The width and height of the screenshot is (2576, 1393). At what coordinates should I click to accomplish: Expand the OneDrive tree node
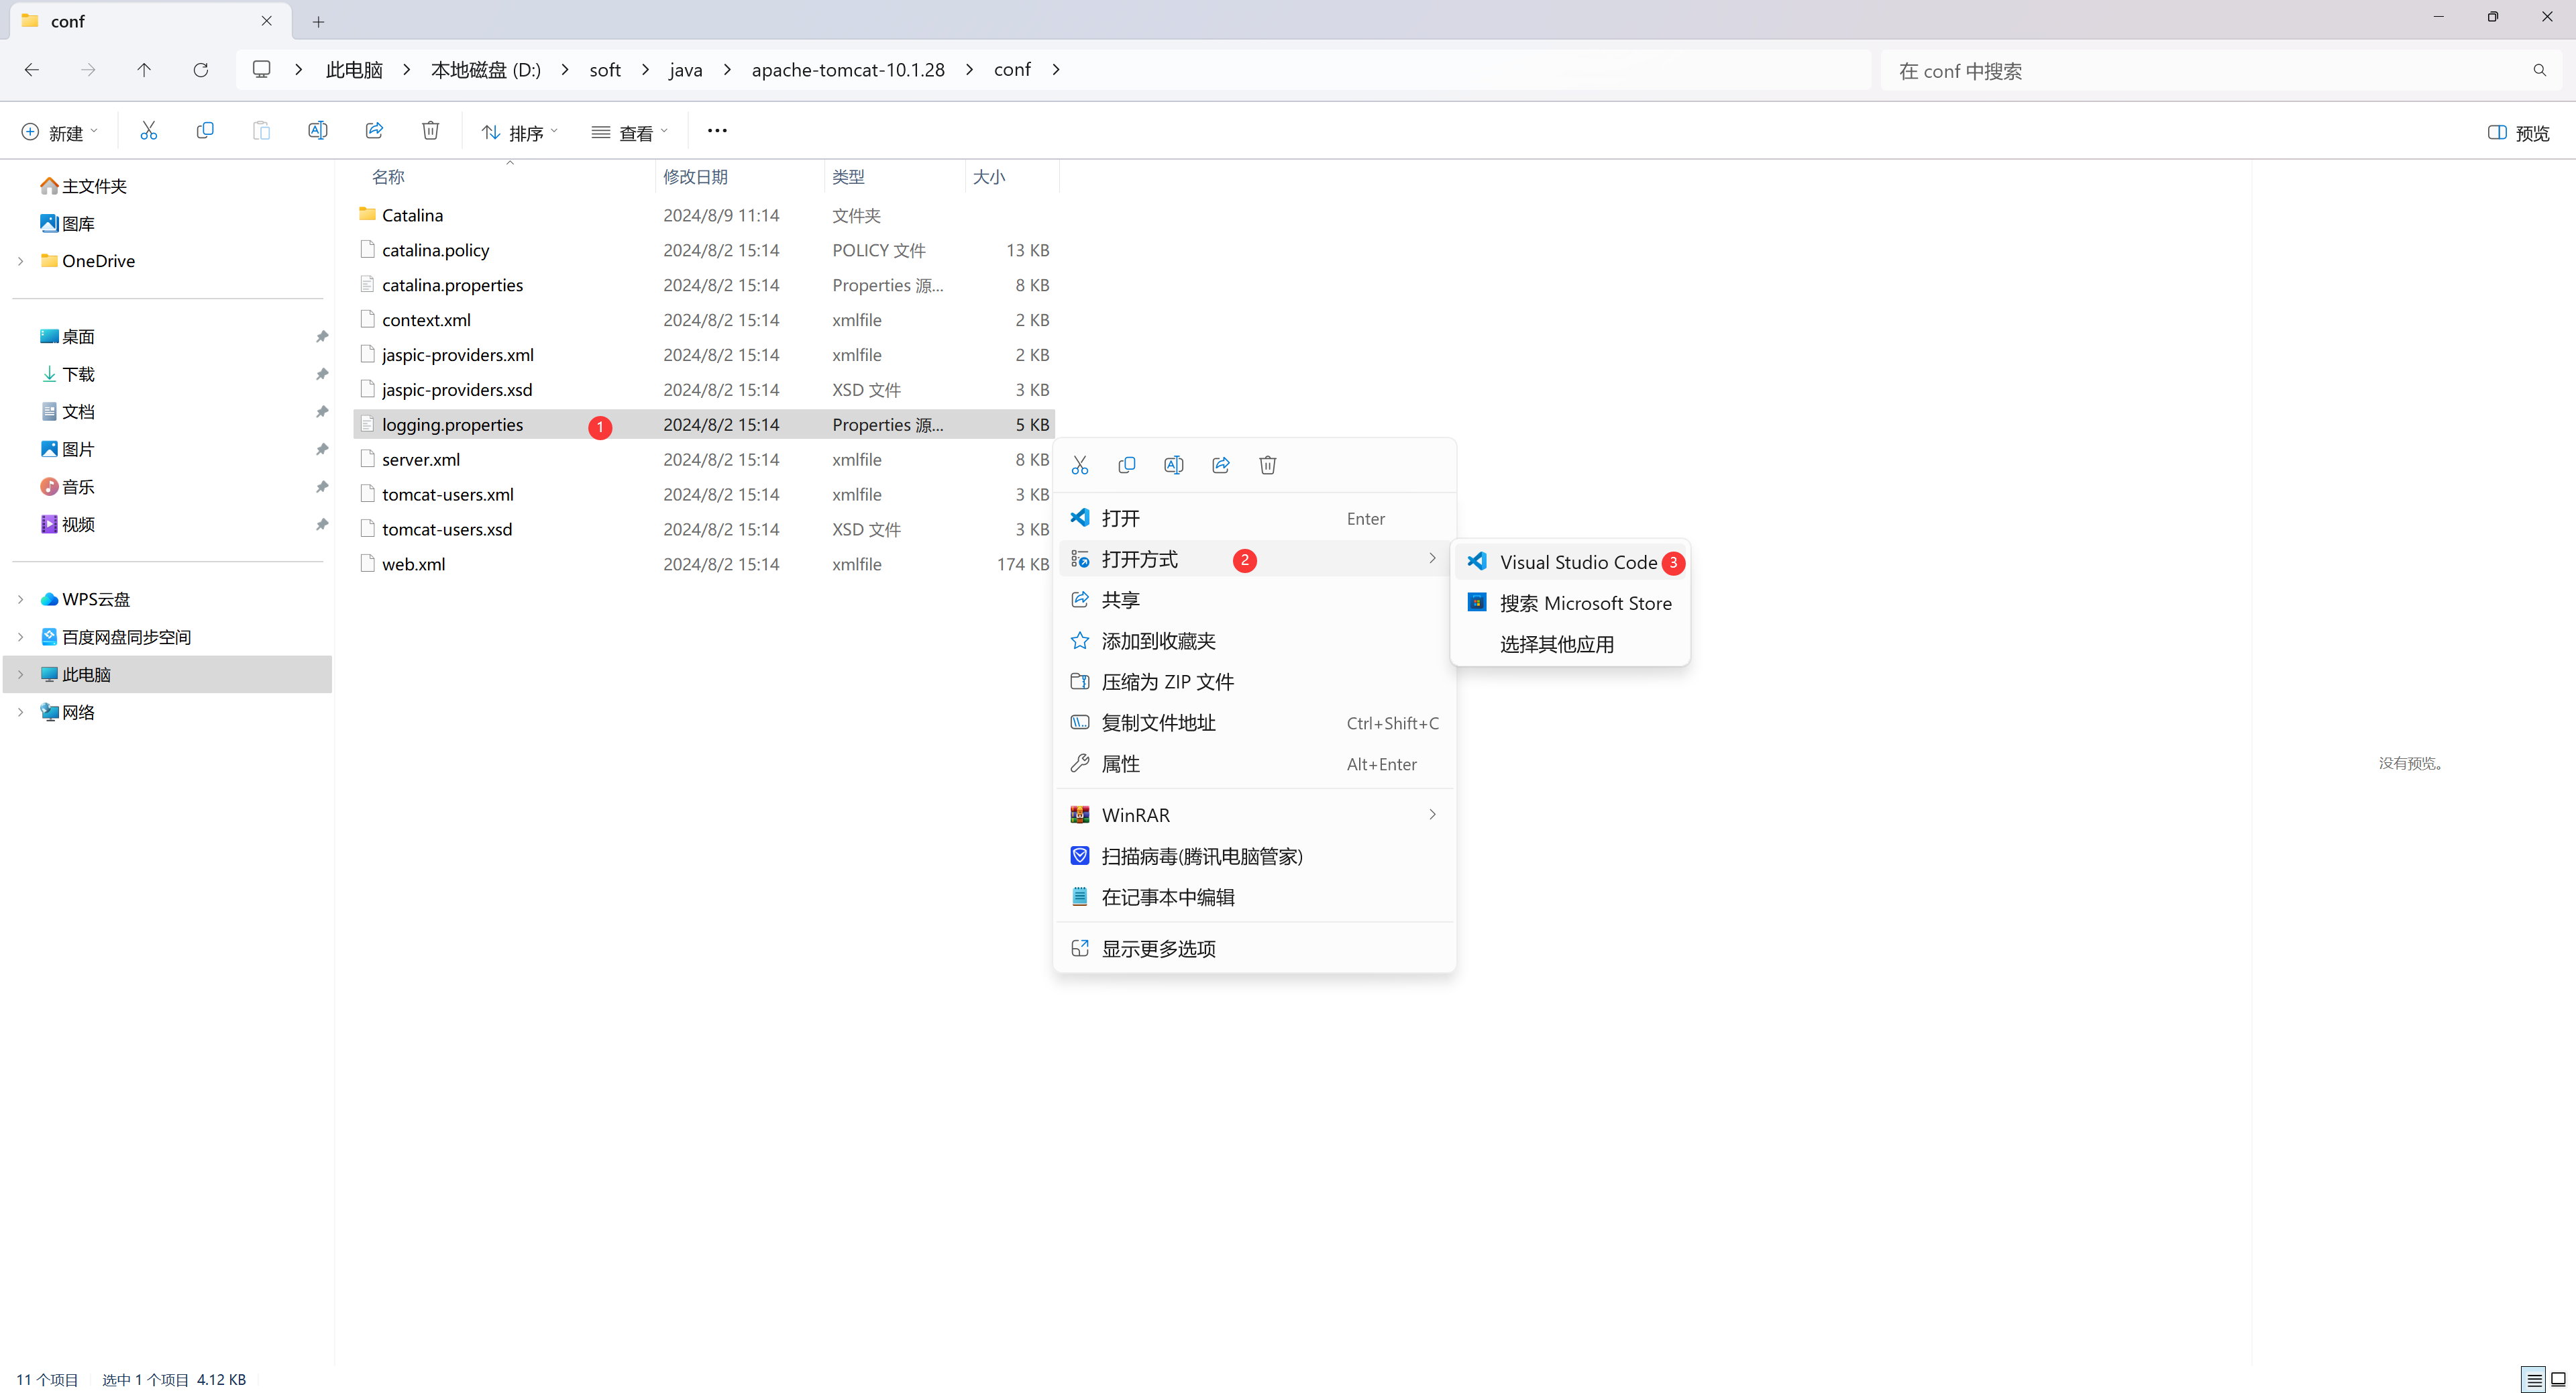coord(21,261)
